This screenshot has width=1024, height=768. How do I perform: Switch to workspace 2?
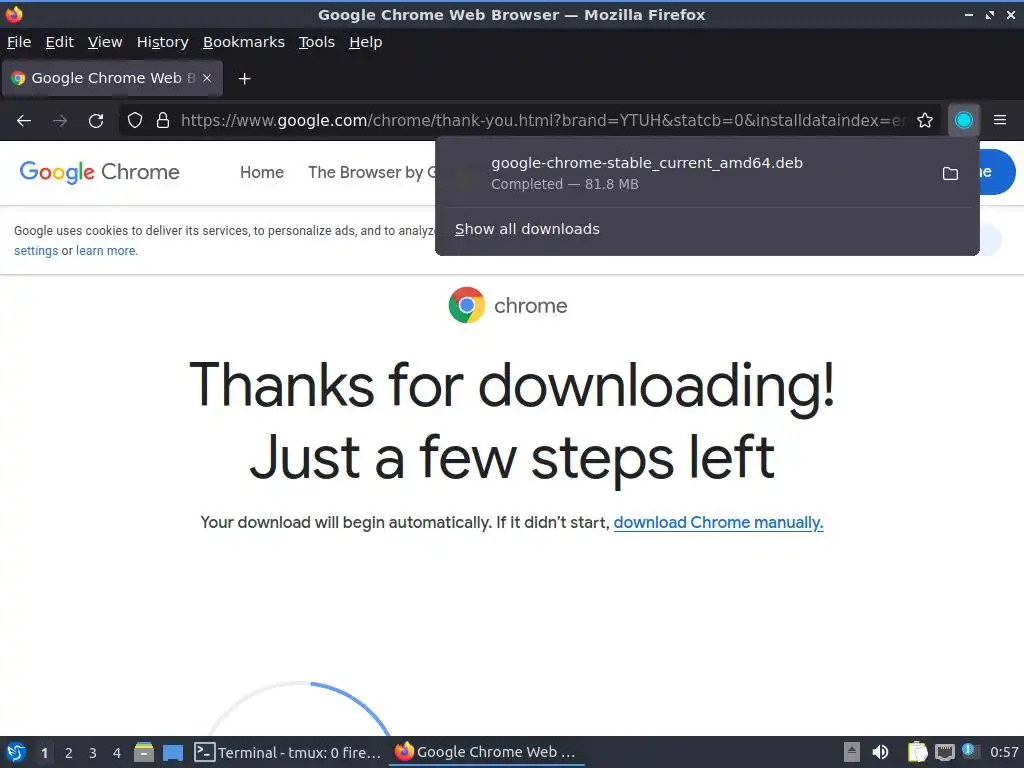click(x=69, y=753)
